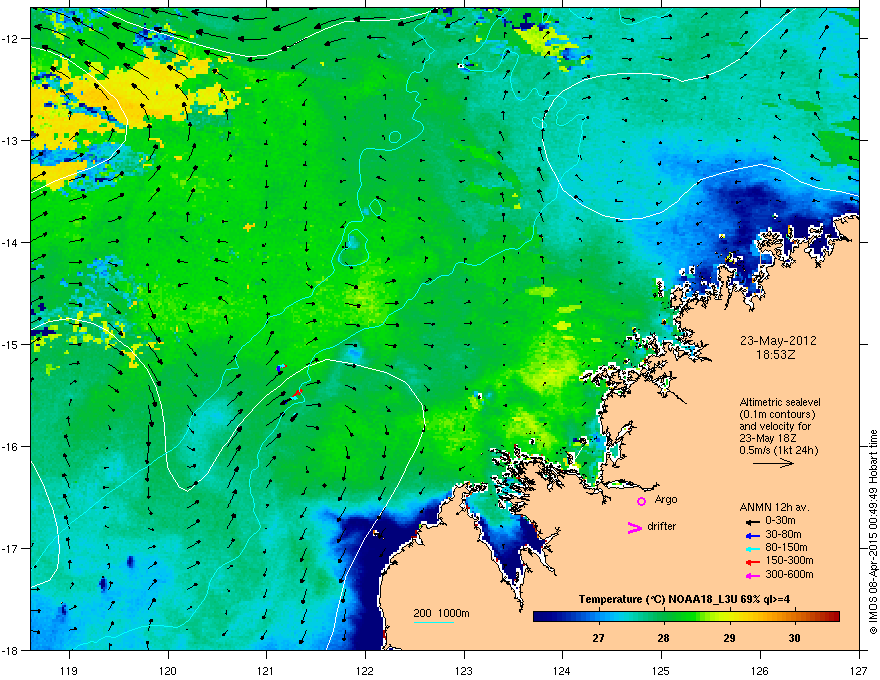Click the magenta 300-600m arrow legend symbol
Viewport: 880px width, 680px height.
pyautogui.click(x=753, y=575)
